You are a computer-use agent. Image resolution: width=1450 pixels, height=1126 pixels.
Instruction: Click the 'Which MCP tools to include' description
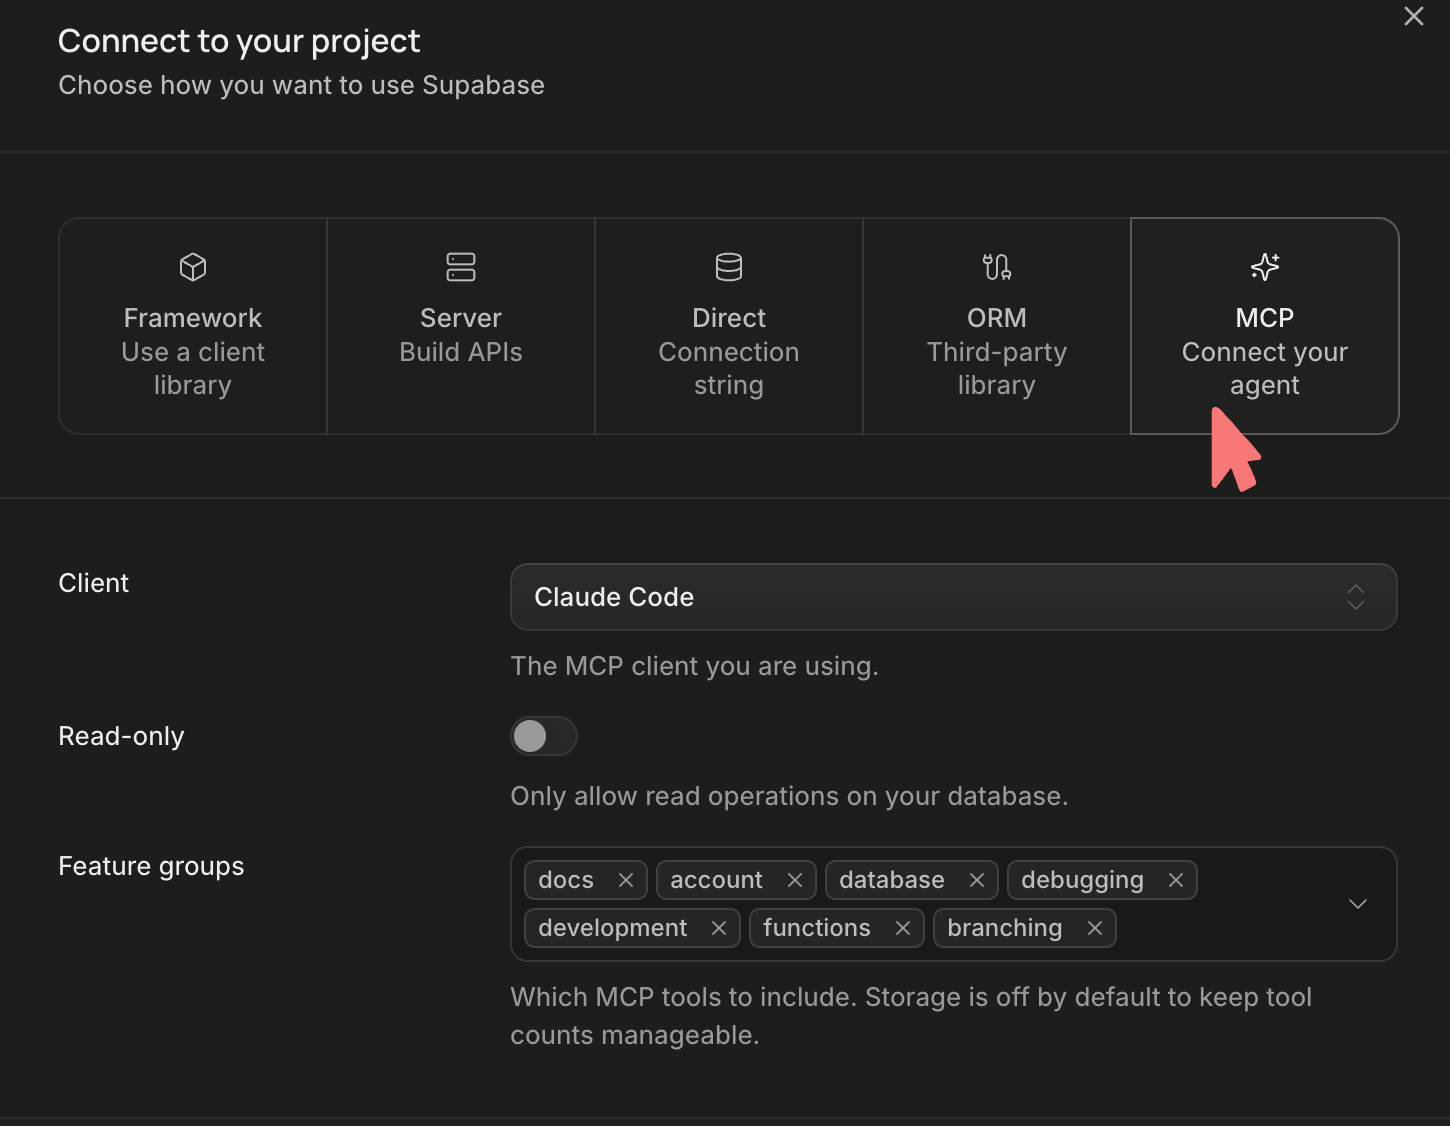911,1016
